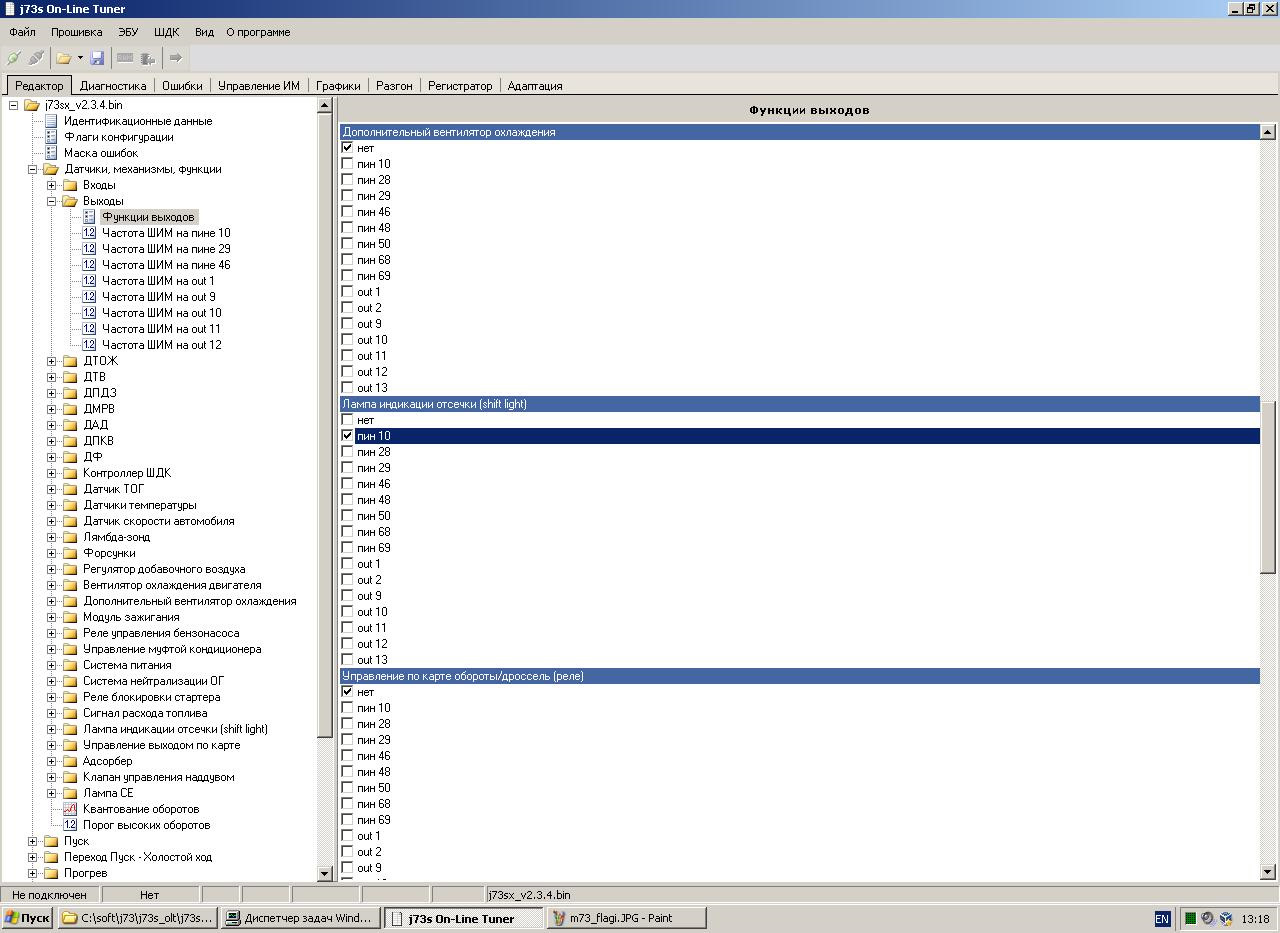Click the Task Manager CPU tray icon

[1190, 919]
